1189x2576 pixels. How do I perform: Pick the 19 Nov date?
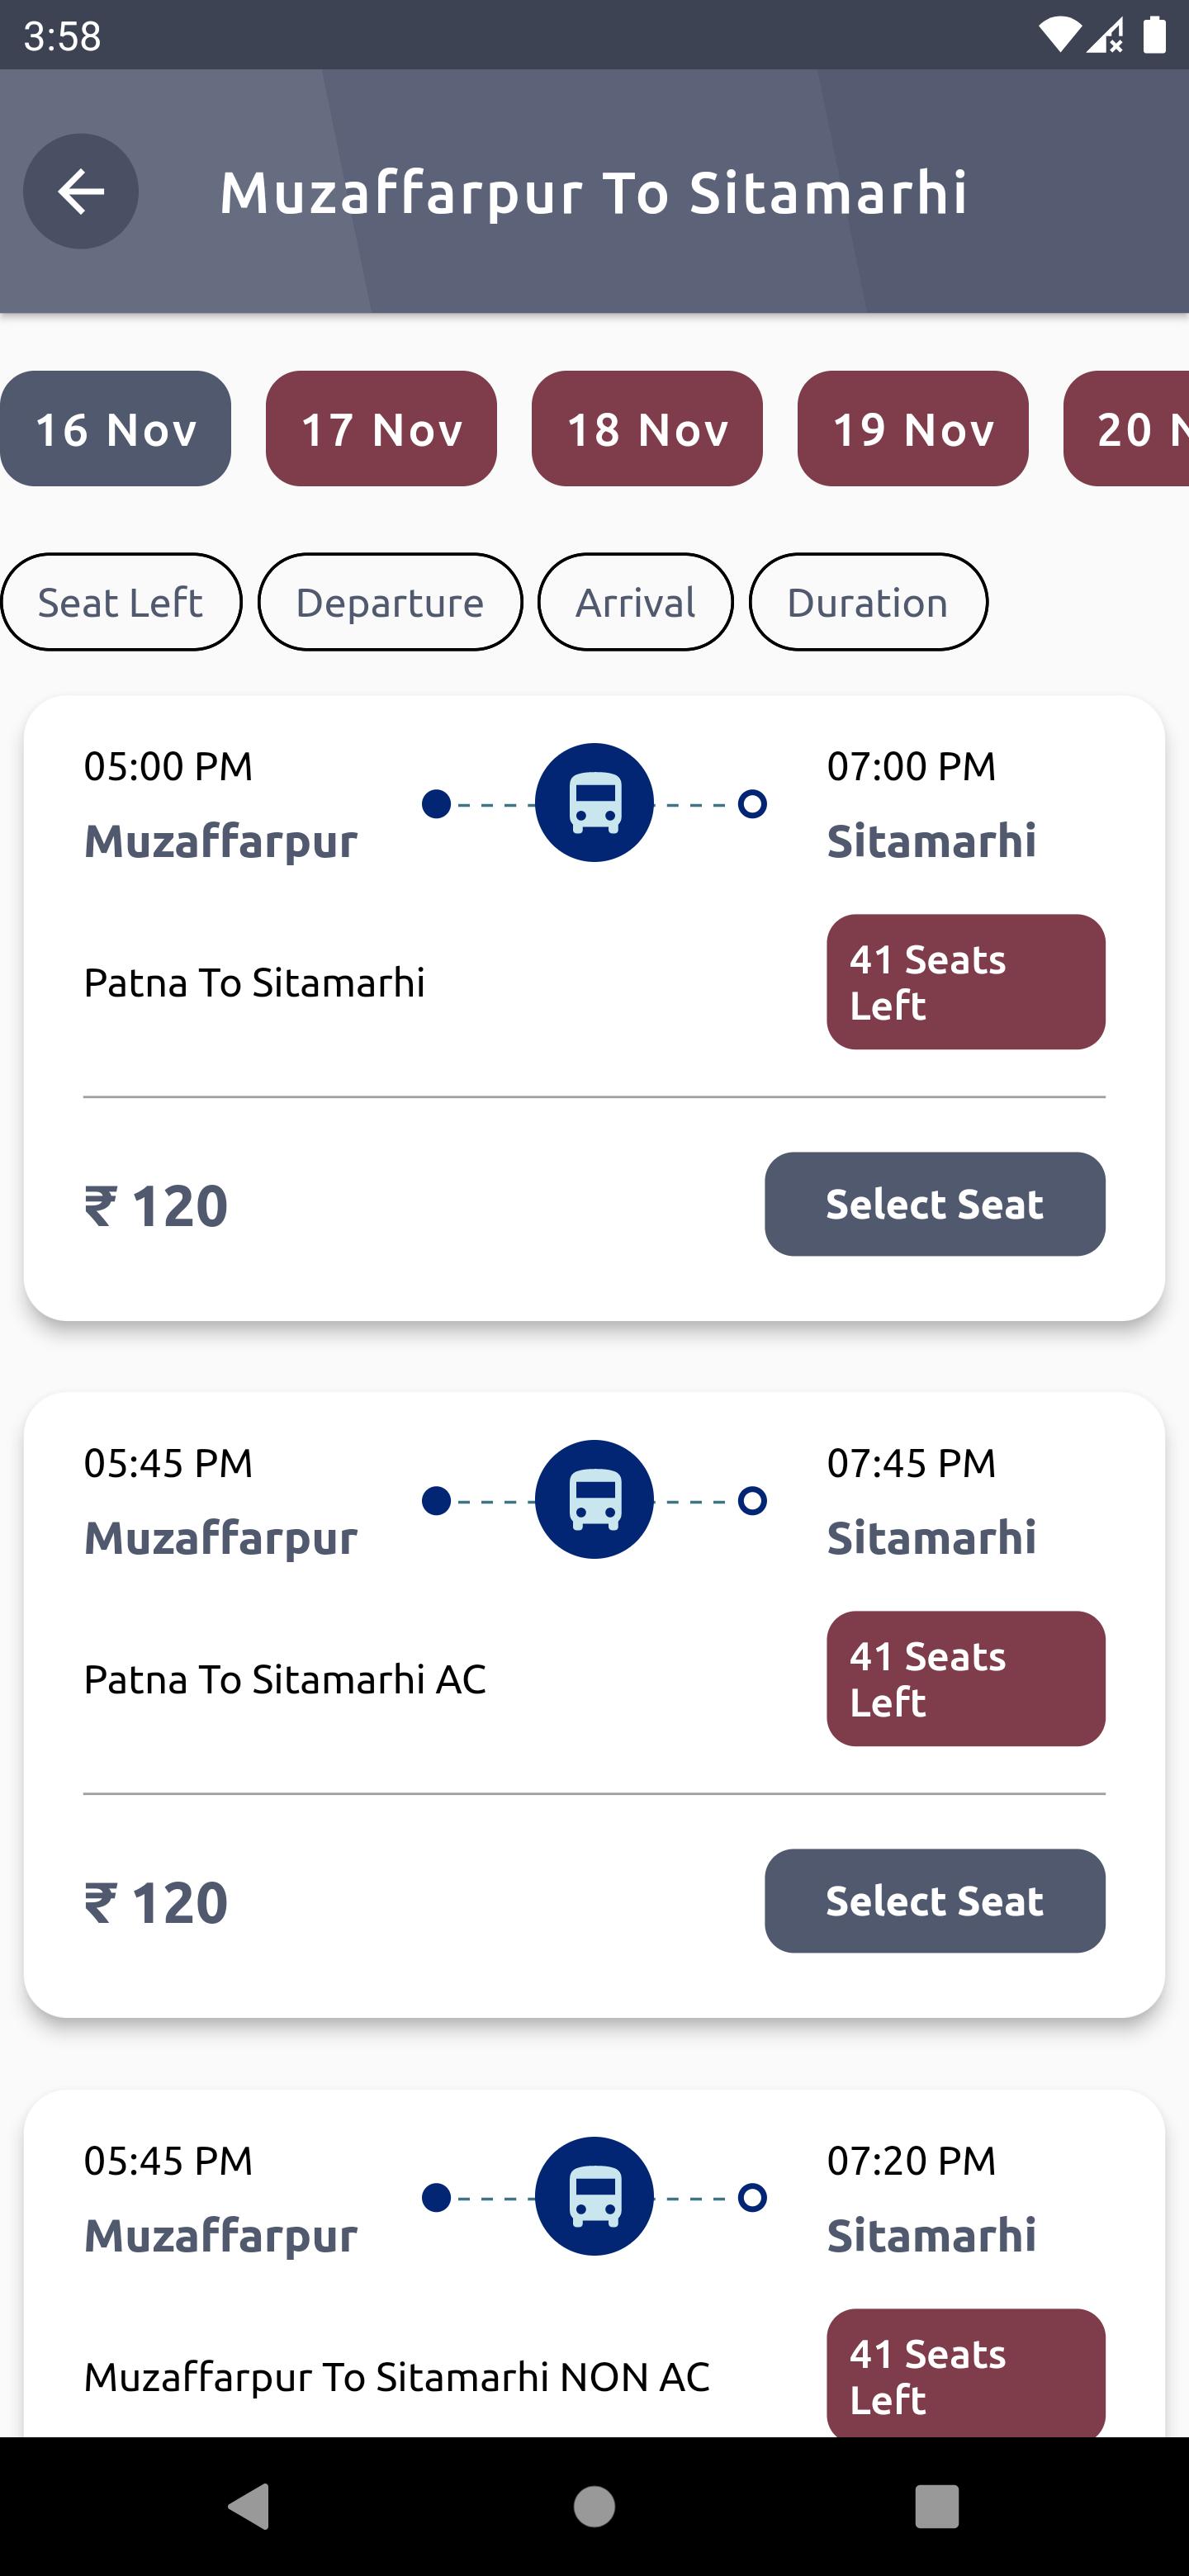click(x=913, y=429)
